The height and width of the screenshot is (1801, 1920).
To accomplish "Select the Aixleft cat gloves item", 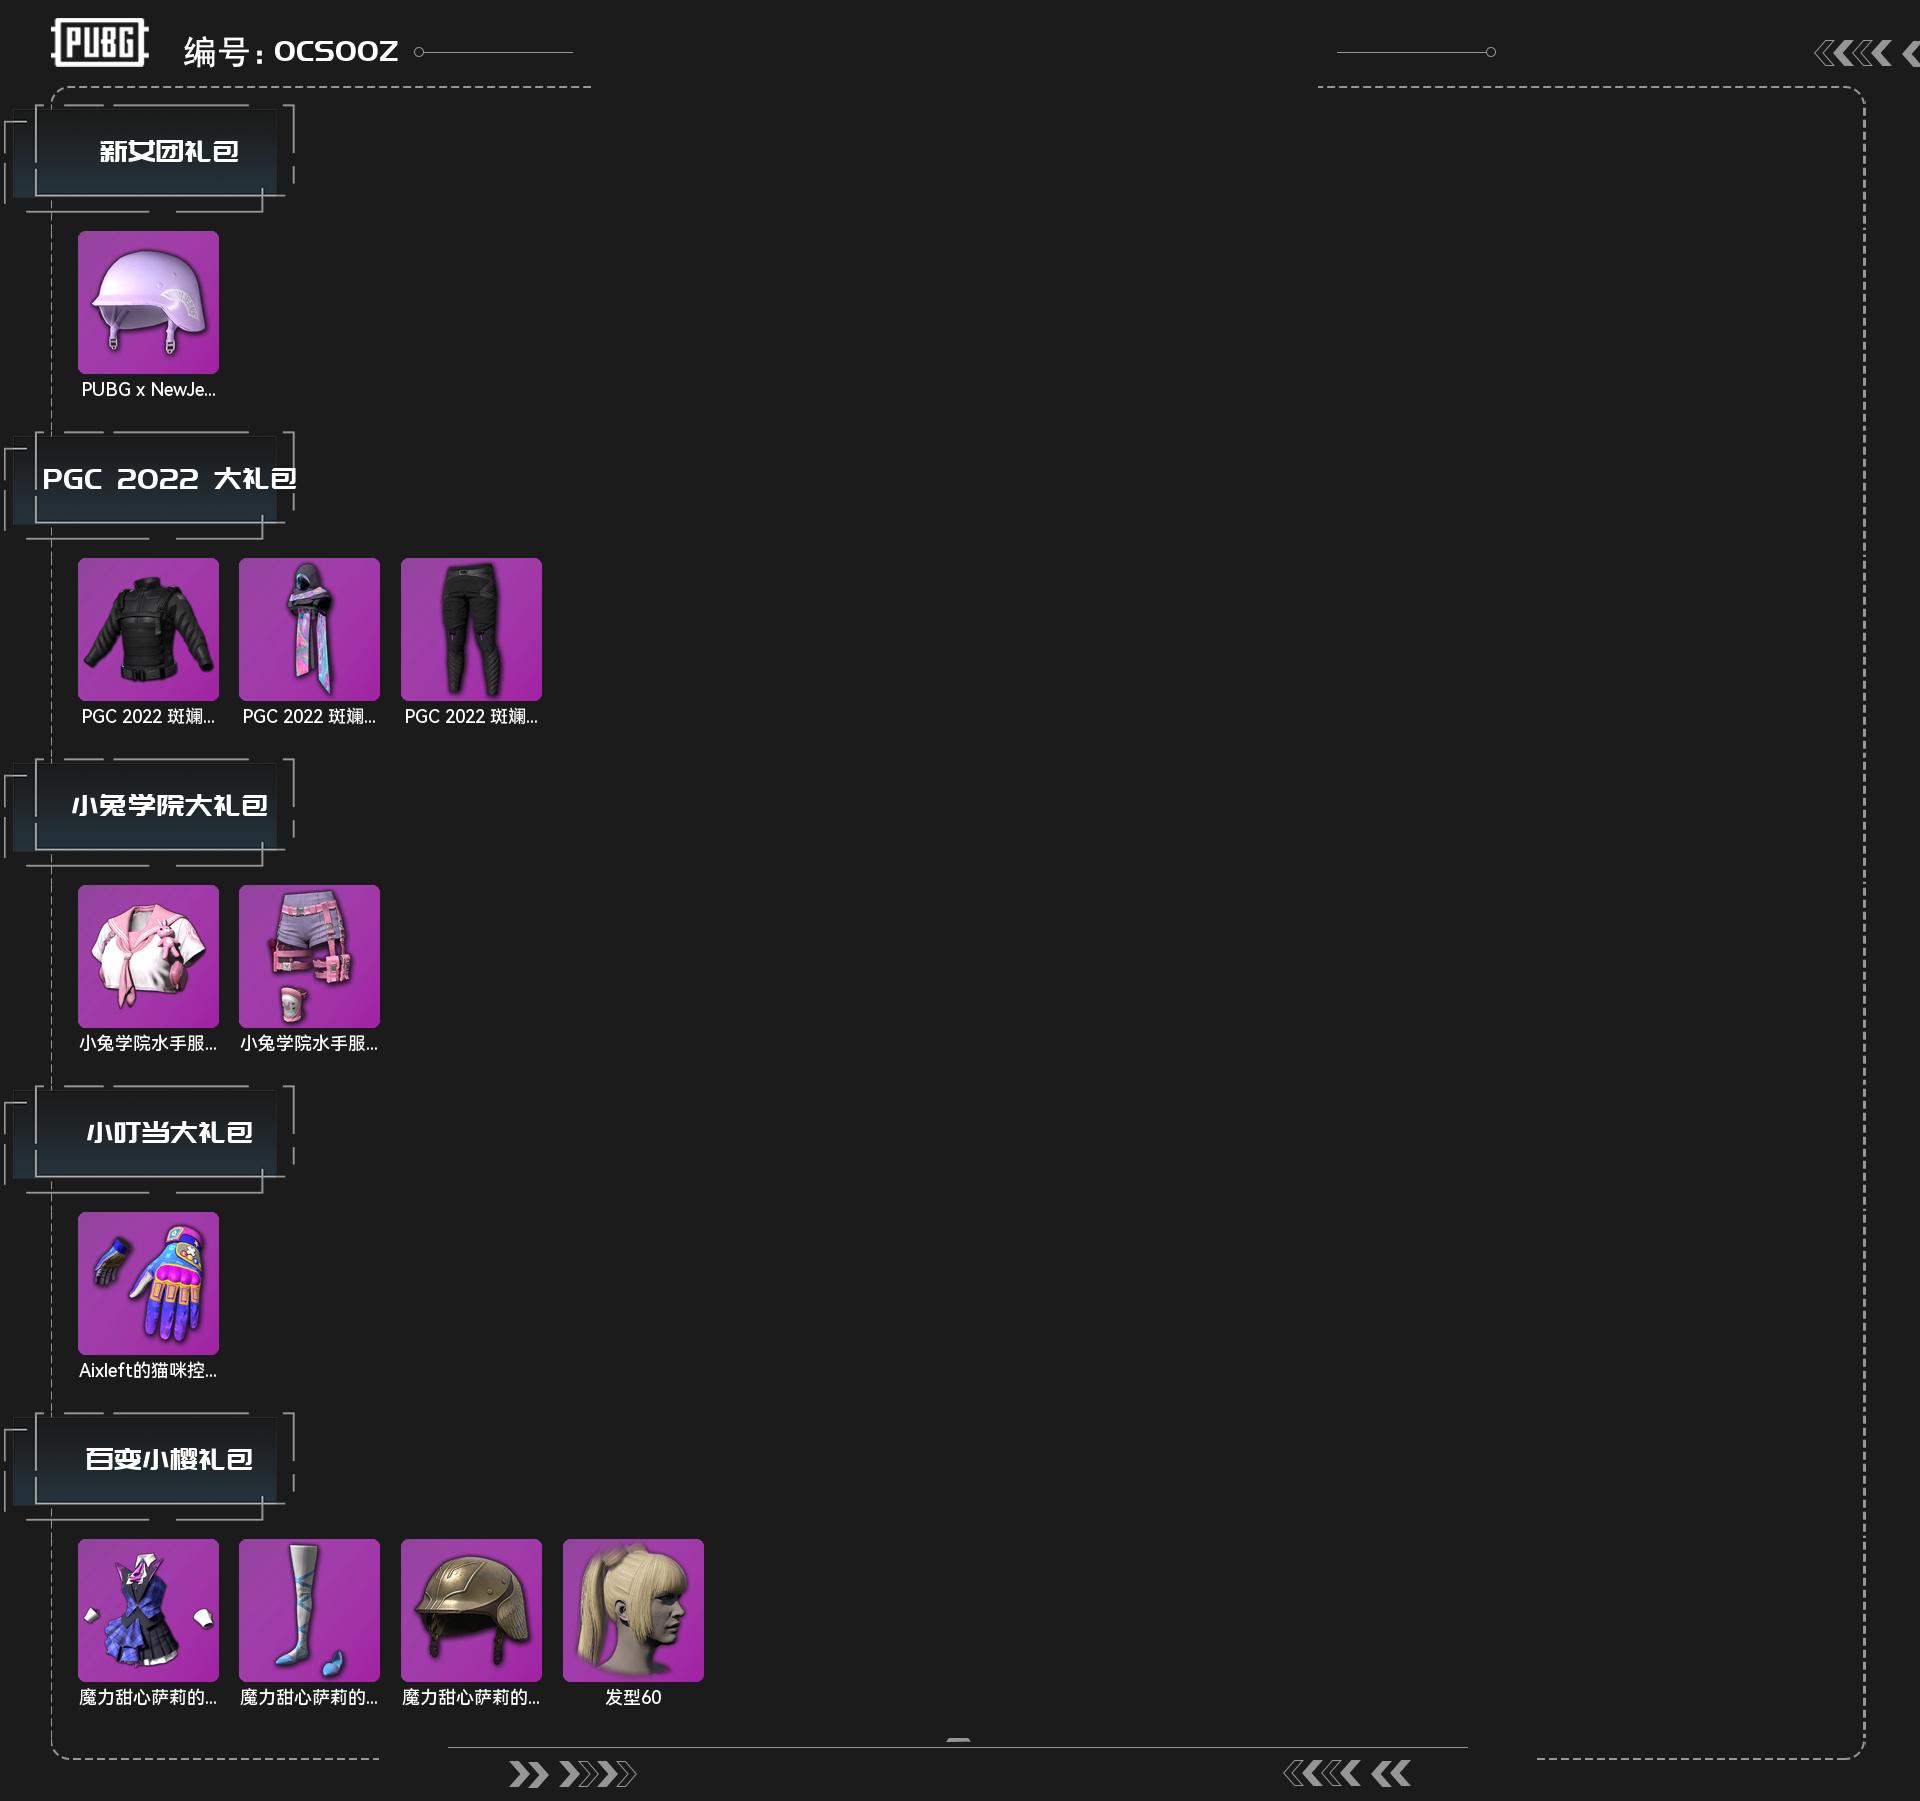I will 148,1283.
